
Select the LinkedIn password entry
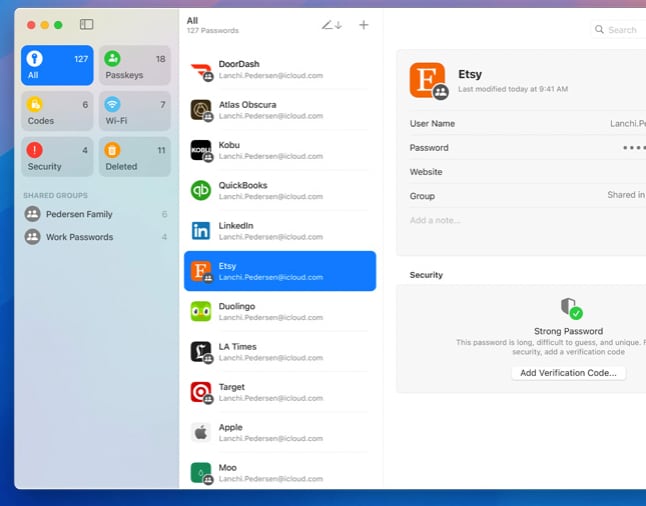[x=280, y=231]
